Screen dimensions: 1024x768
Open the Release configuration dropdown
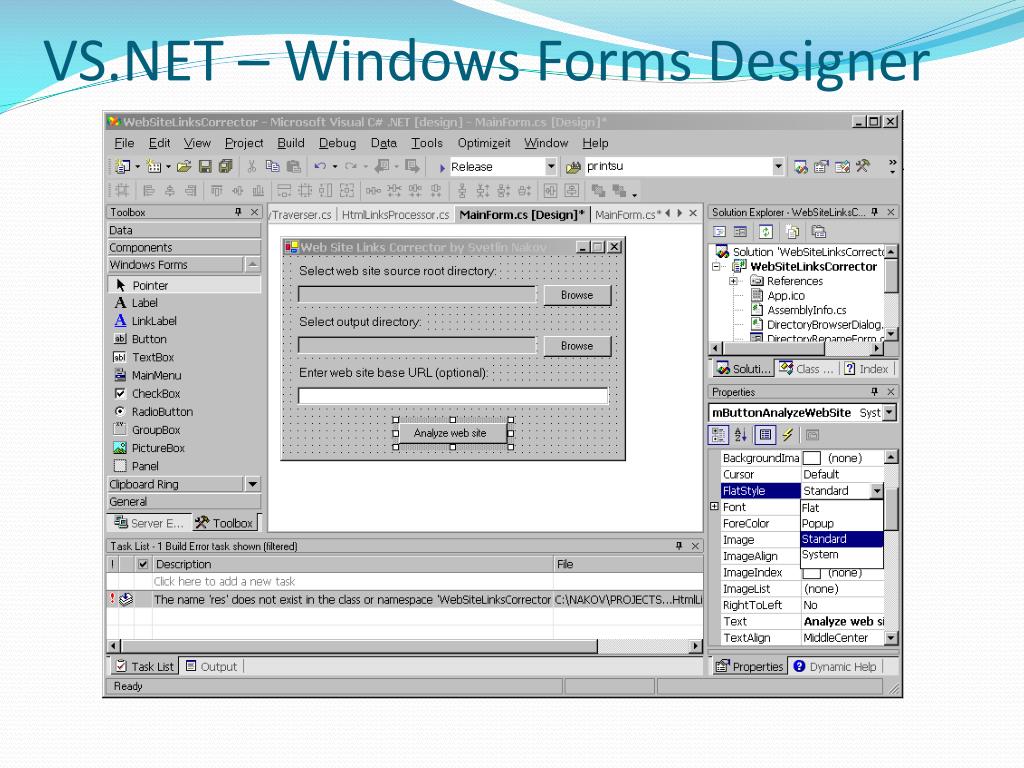551,167
